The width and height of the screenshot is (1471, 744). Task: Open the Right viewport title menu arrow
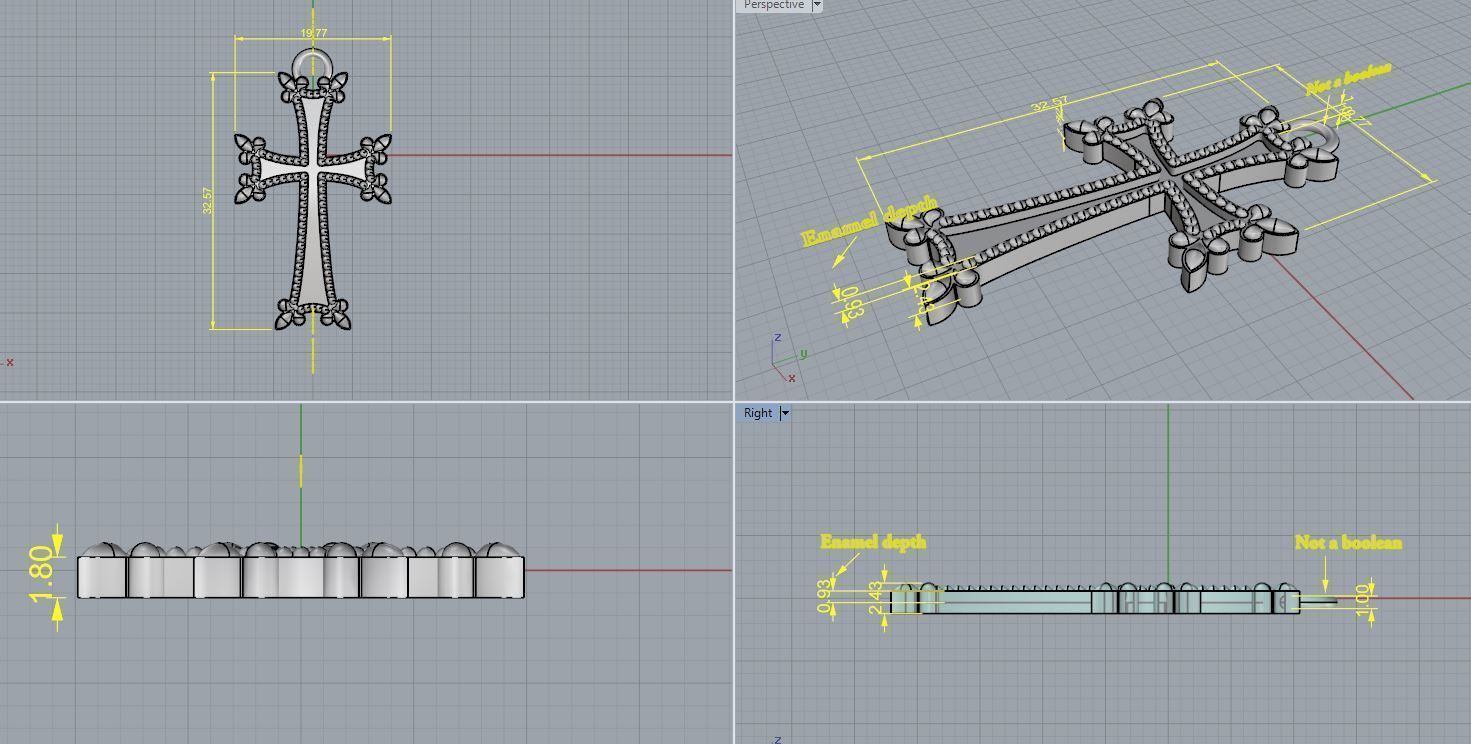tap(785, 413)
